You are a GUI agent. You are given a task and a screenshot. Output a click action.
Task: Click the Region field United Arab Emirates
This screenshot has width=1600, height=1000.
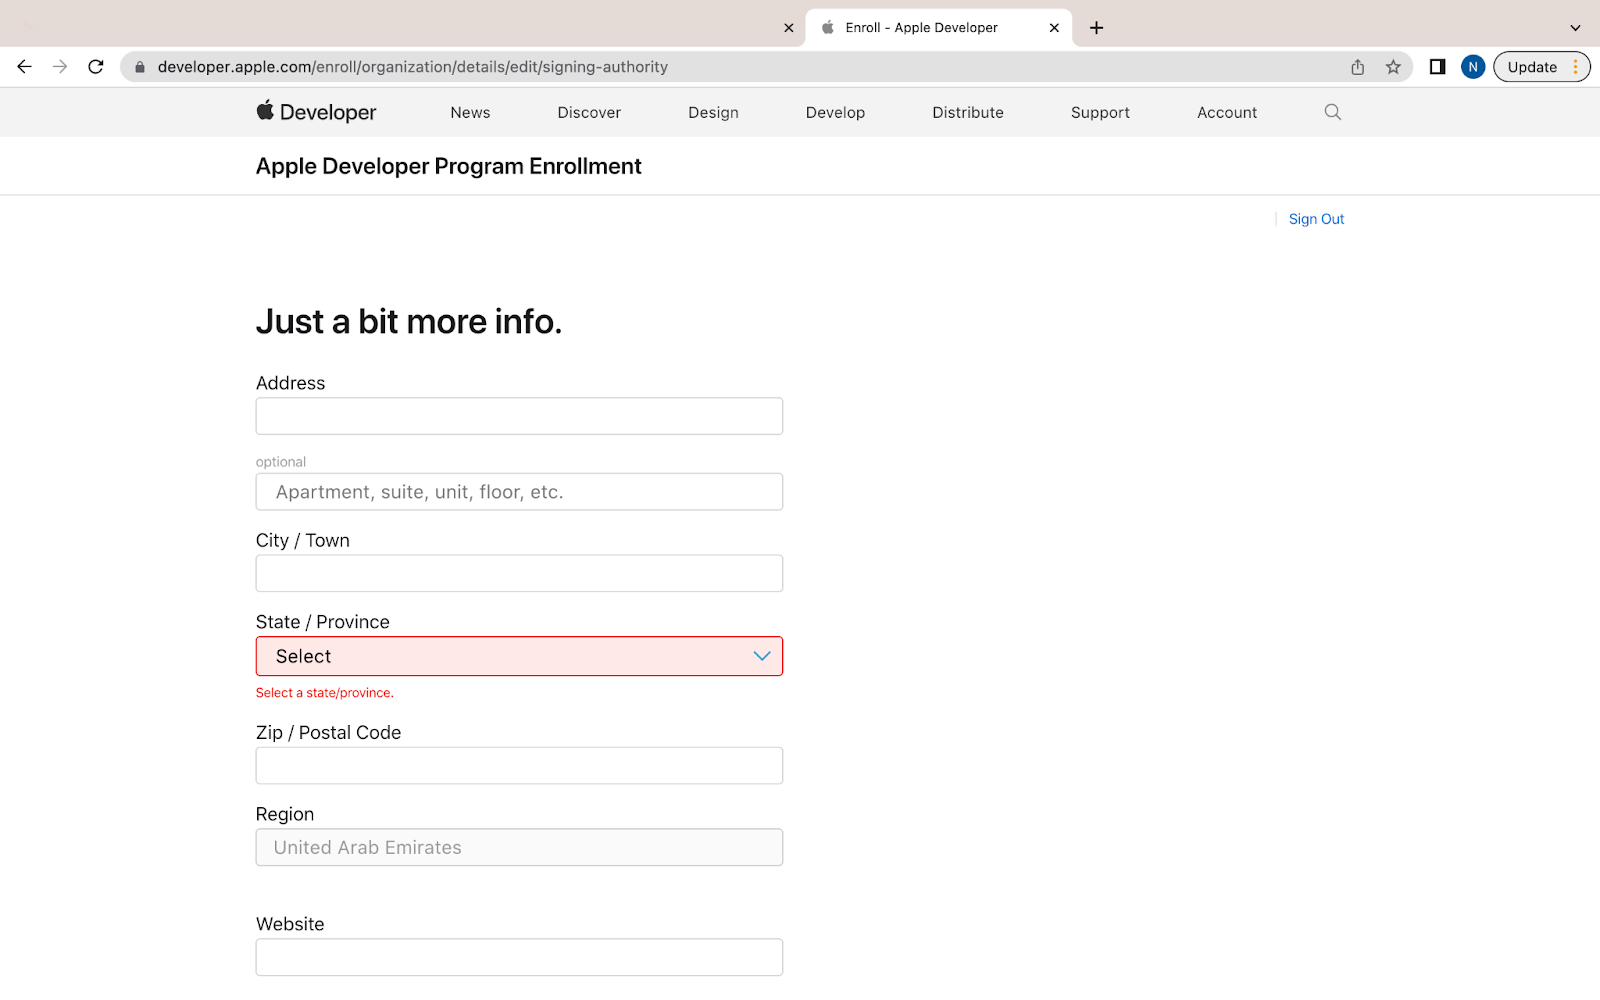[519, 847]
